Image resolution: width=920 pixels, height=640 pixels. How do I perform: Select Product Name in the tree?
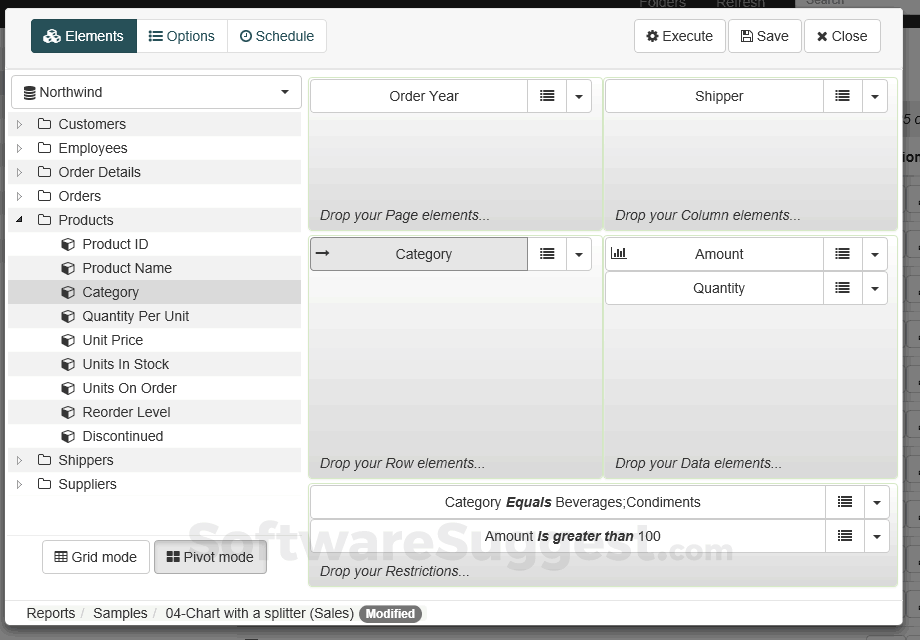(127, 268)
